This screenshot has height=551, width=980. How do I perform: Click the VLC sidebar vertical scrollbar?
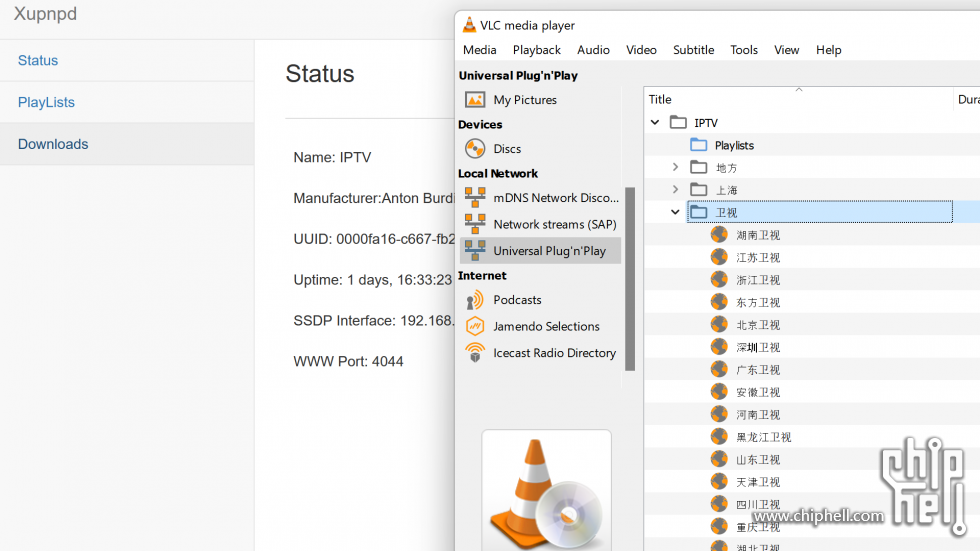click(x=630, y=279)
